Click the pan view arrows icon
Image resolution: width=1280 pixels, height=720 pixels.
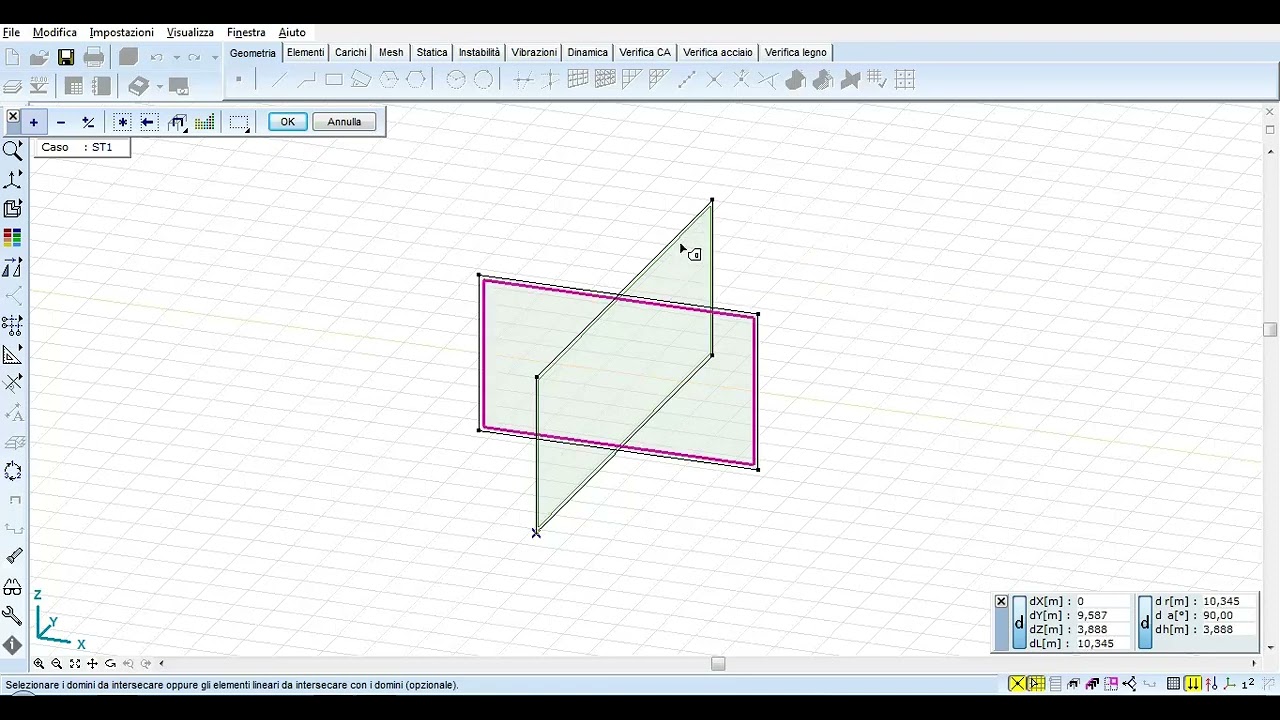93,663
